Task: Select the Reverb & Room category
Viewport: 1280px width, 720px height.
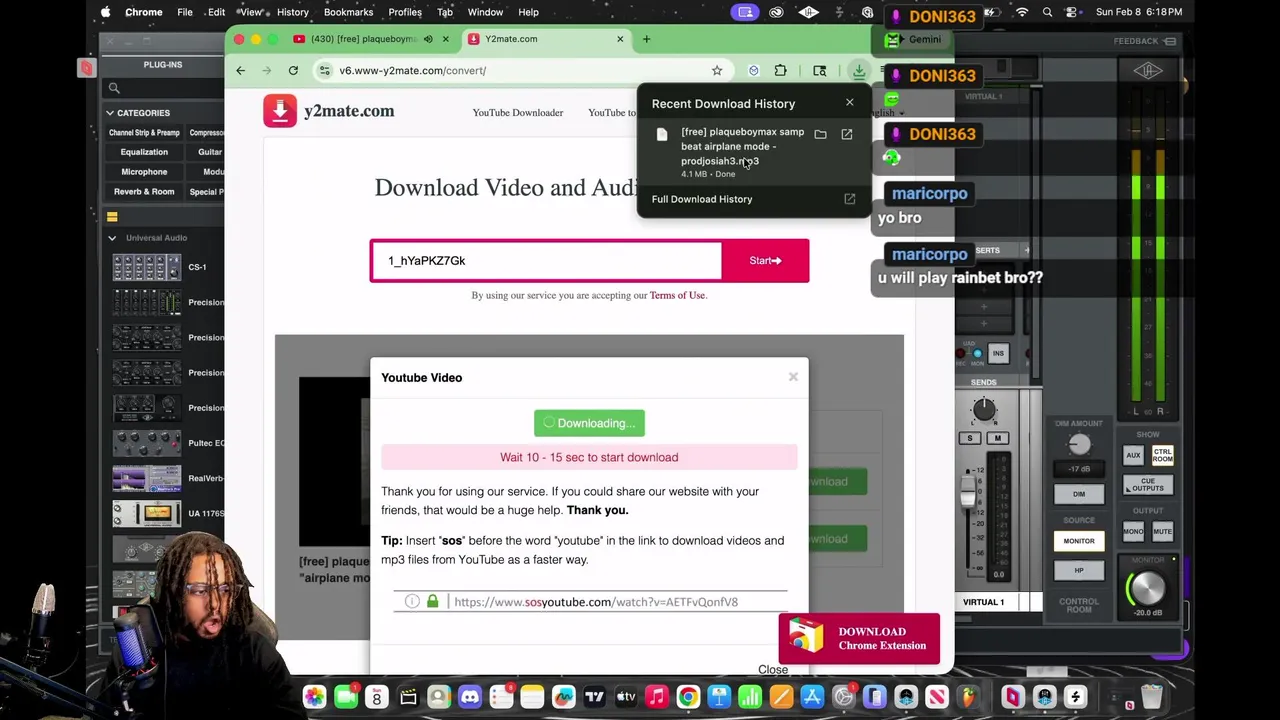Action: pyautogui.click(x=144, y=192)
